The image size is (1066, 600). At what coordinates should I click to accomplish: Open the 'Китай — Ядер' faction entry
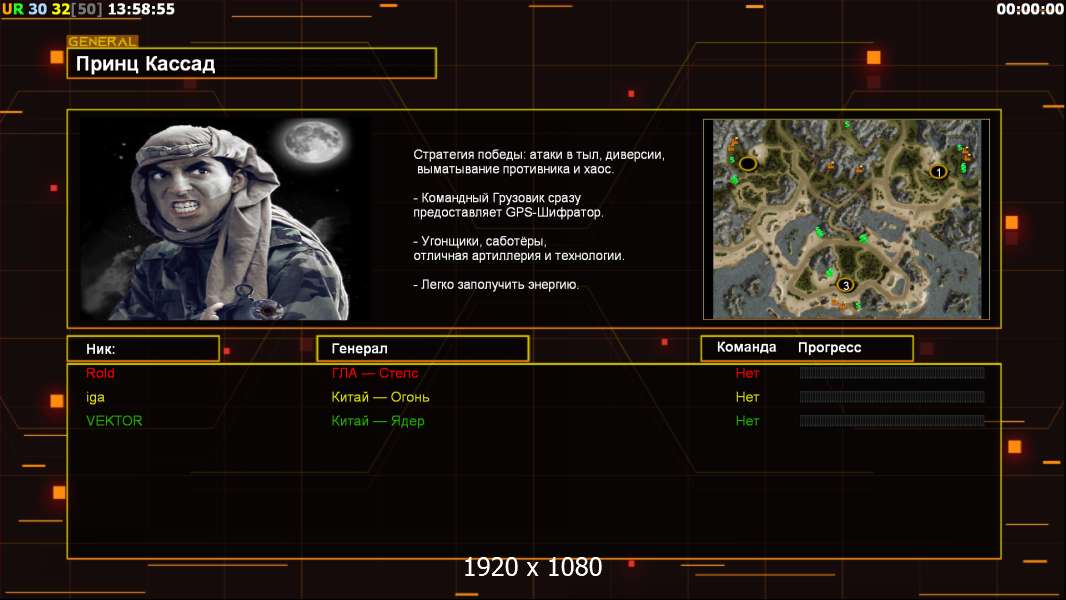coord(377,421)
